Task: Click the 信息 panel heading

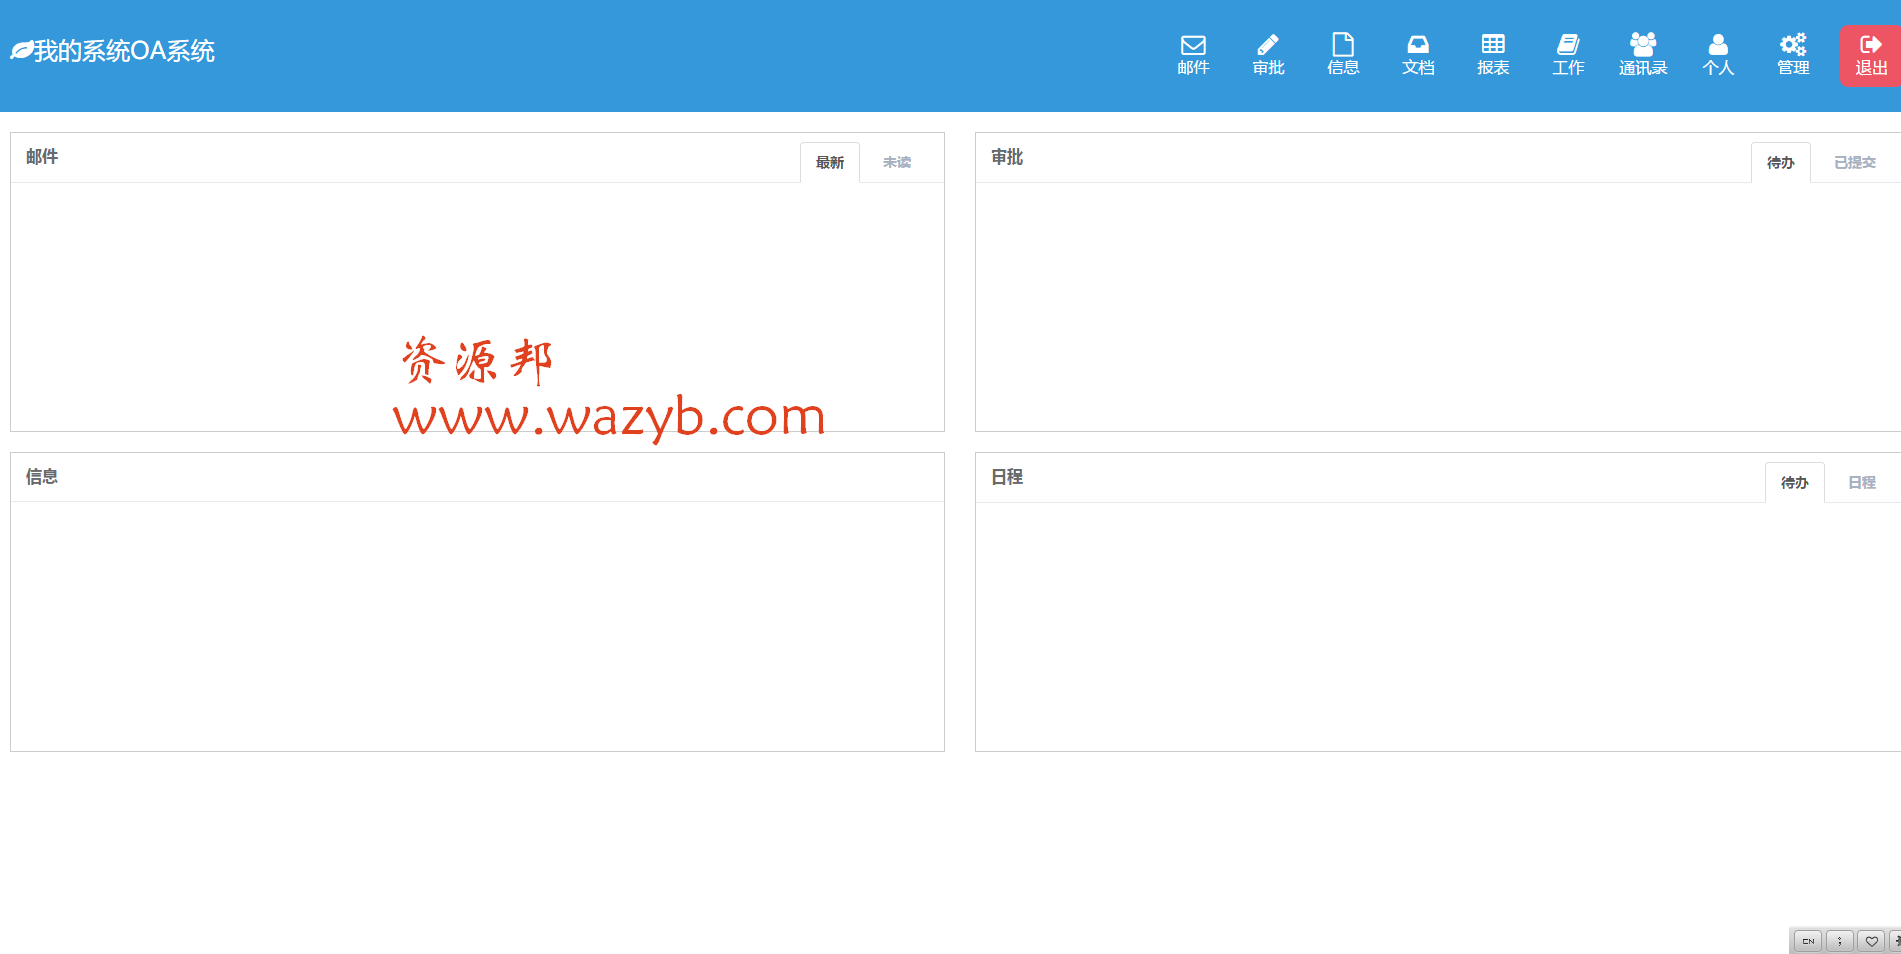Action: pyautogui.click(x=42, y=477)
